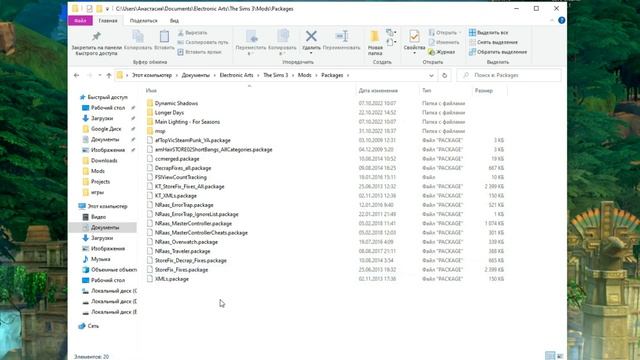Click Pin to Quick Access icon
Viewport: 640px width, 360px height.
(96, 37)
